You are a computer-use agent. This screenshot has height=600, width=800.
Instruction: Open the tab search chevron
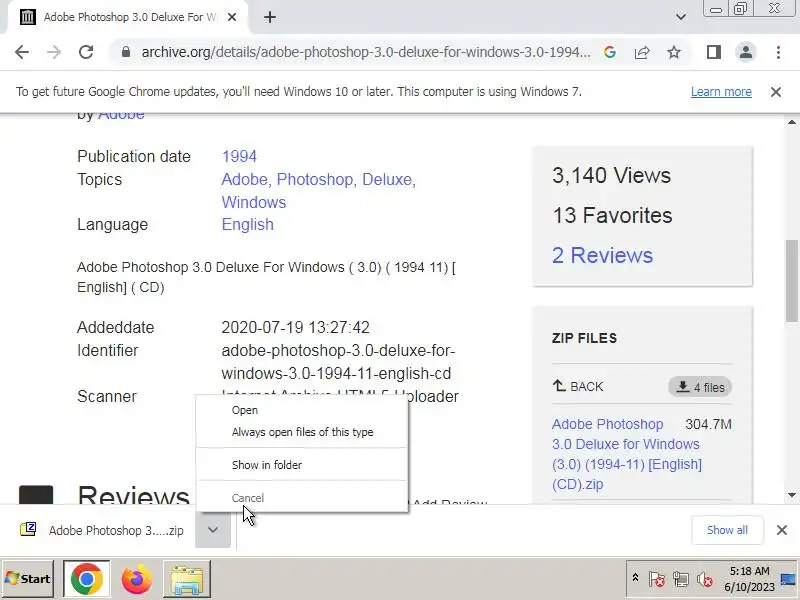pos(681,17)
